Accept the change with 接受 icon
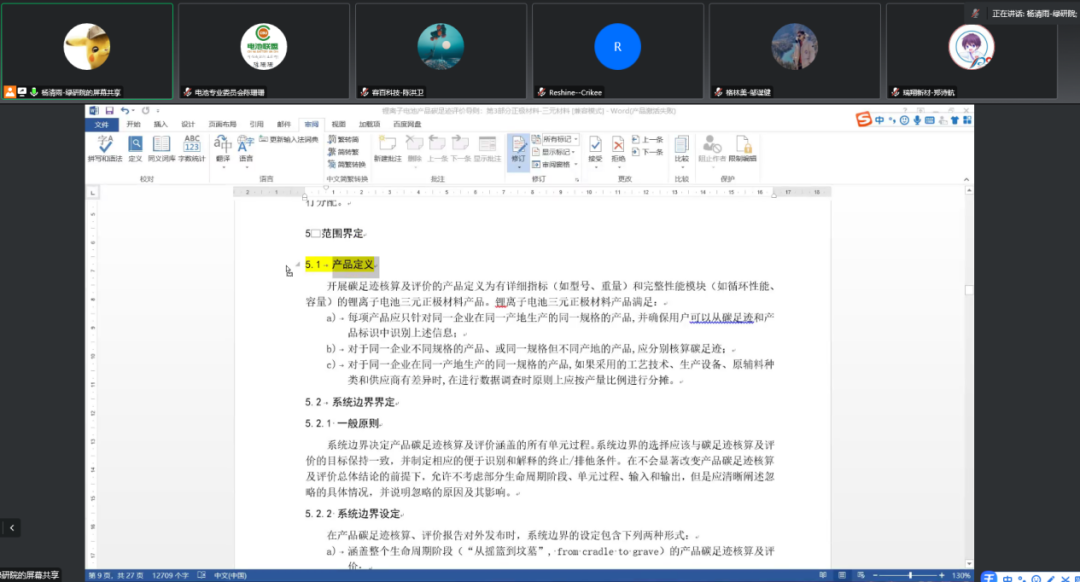 pos(595,146)
